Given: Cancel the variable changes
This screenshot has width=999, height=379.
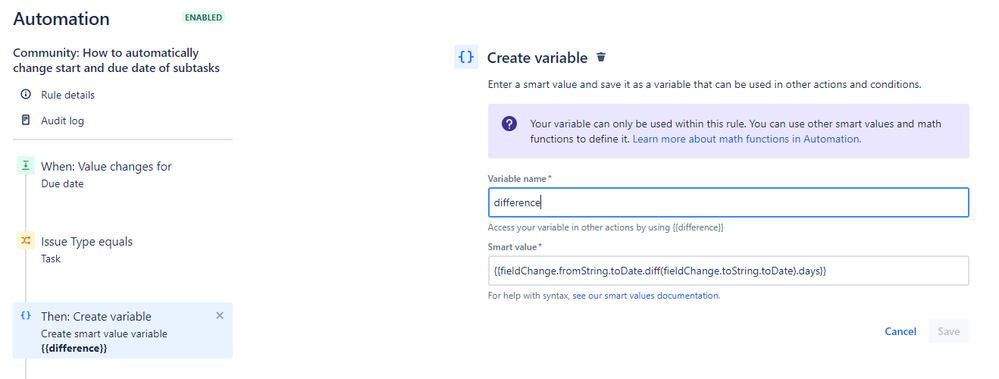Looking at the screenshot, I should click(900, 331).
